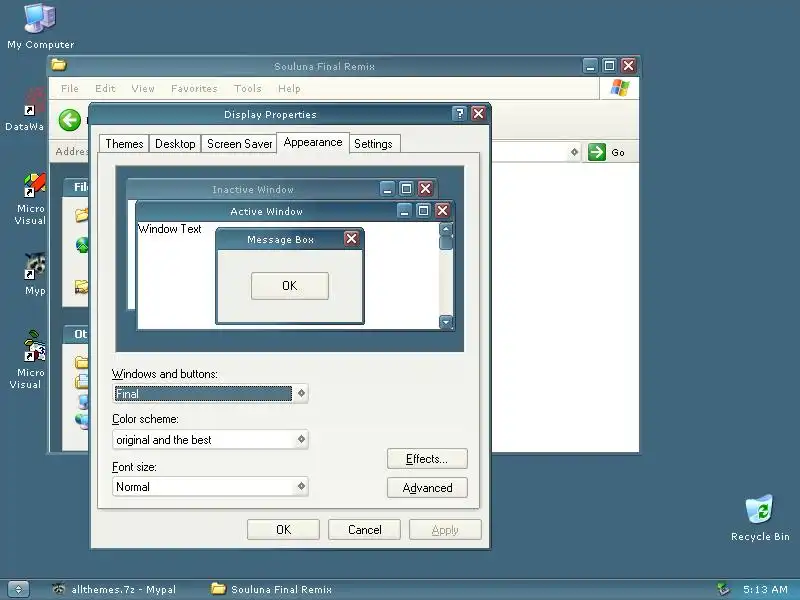The image size is (800, 600).
Task: Close the Souluna Final Remix window
Action: (x=629, y=65)
